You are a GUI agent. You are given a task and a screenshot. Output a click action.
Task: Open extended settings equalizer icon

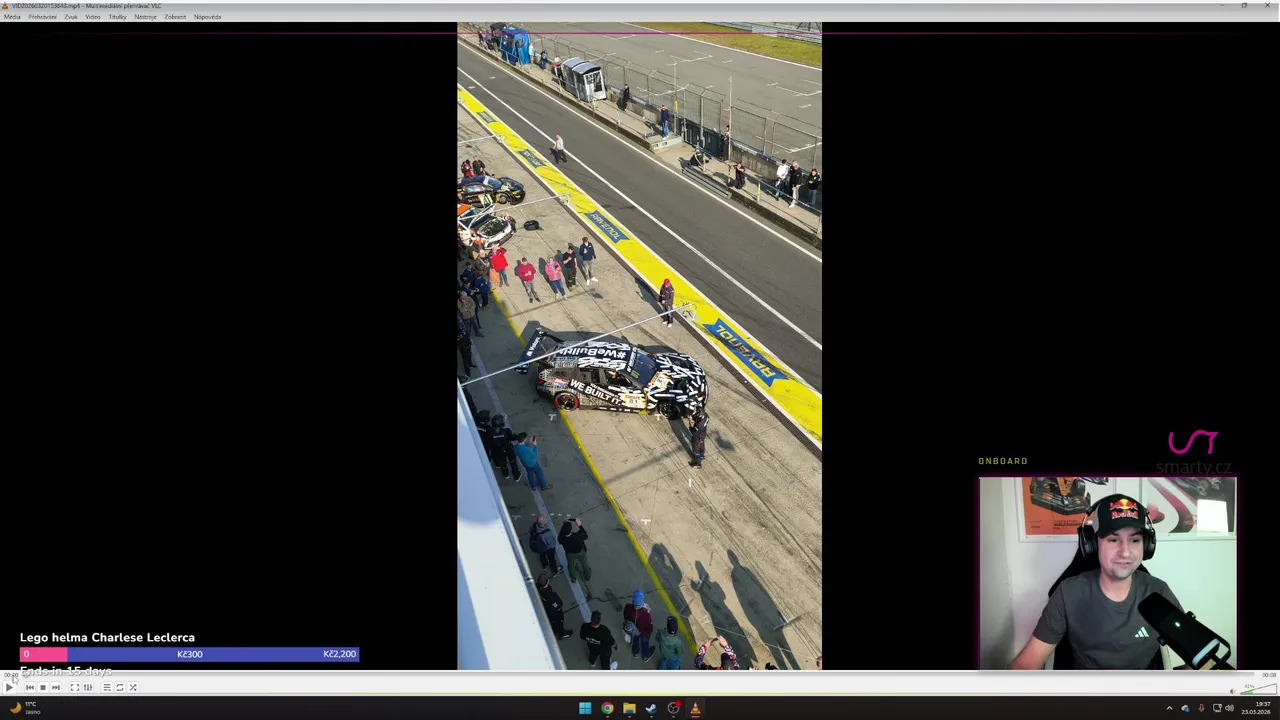(x=88, y=687)
